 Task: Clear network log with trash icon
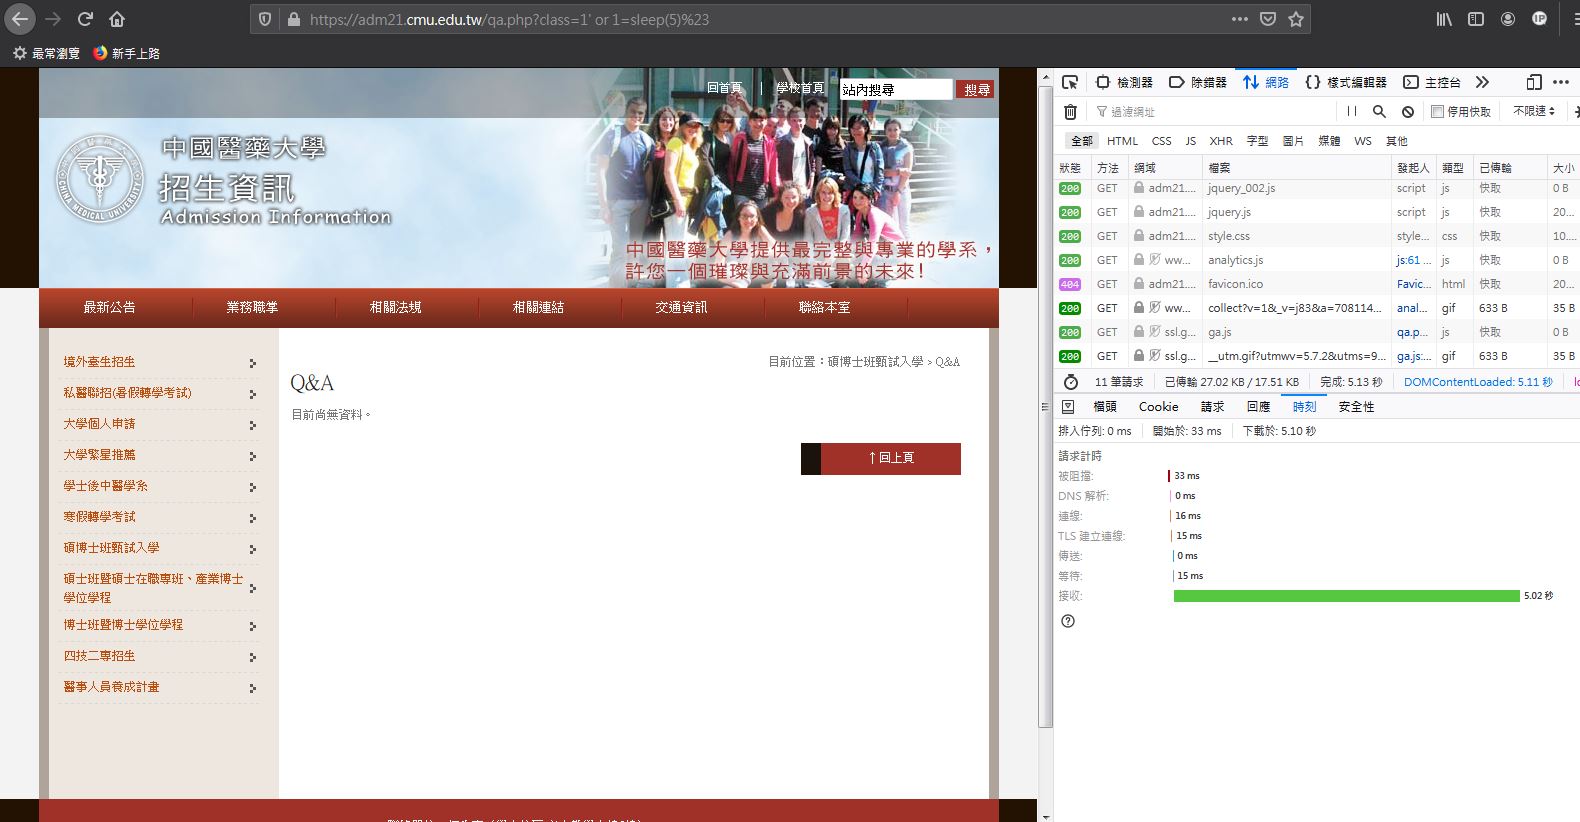coord(1070,112)
